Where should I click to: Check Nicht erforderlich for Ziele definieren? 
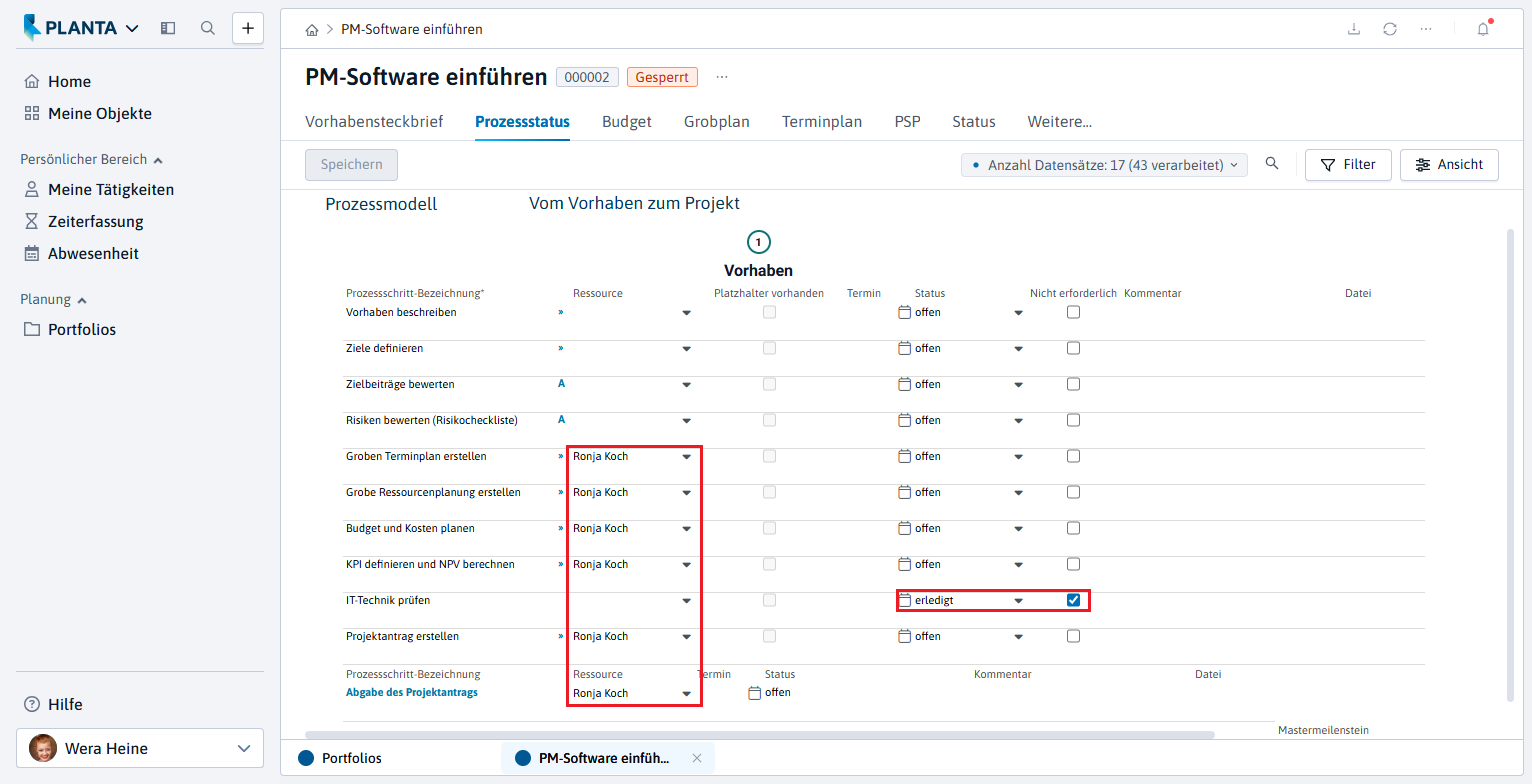1073,348
